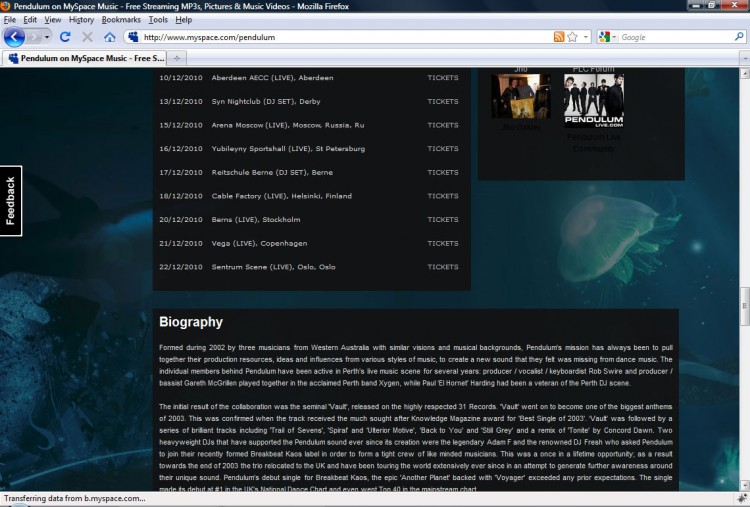Open the recent pages history dropdown arrow

tap(47, 37)
